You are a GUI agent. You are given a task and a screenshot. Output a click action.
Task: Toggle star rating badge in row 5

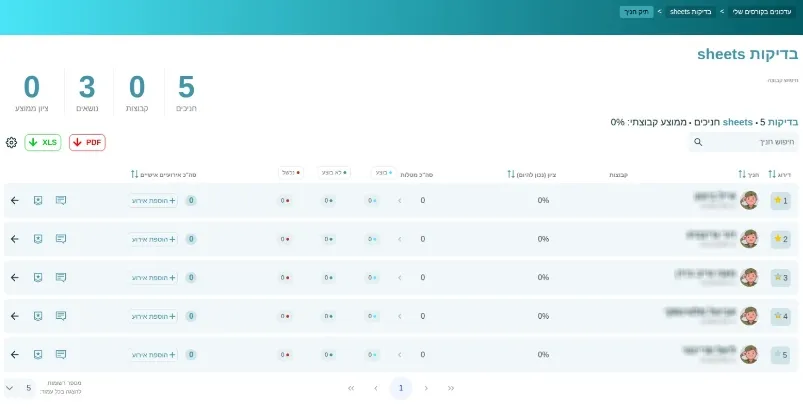coord(780,354)
